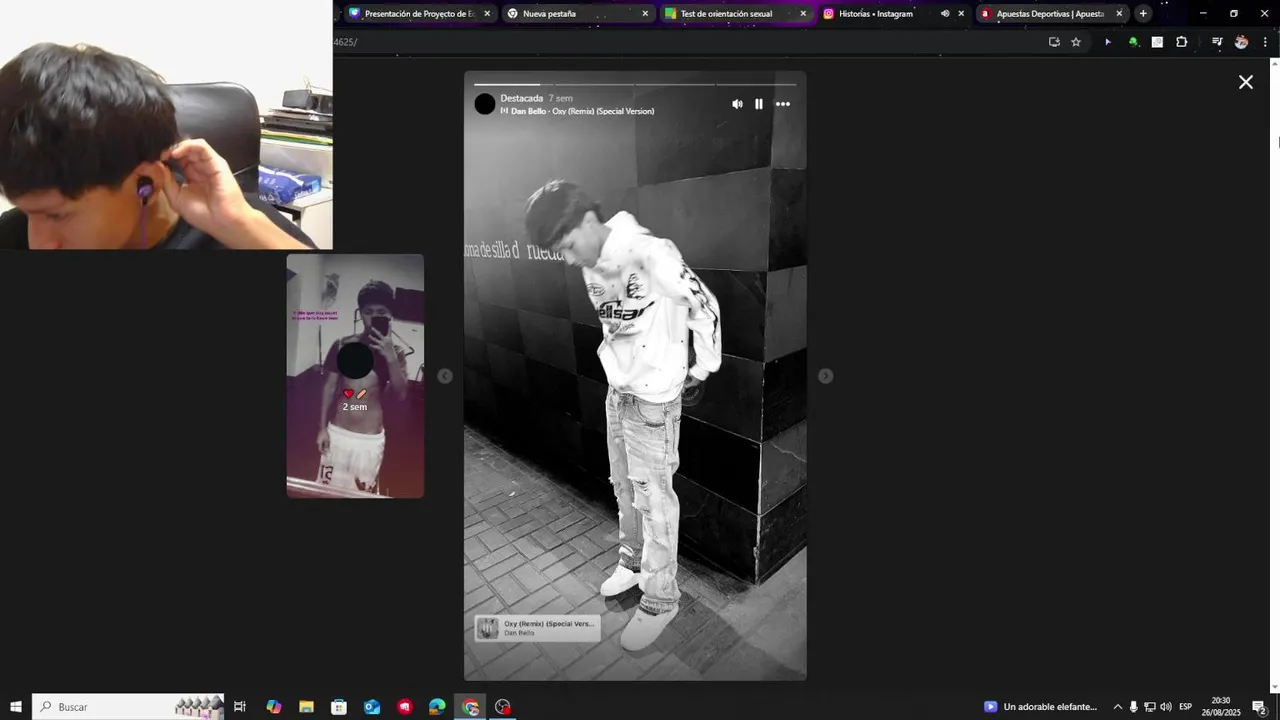Open the Destacada highlight name
This screenshot has height=720, width=1280.
(522, 98)
